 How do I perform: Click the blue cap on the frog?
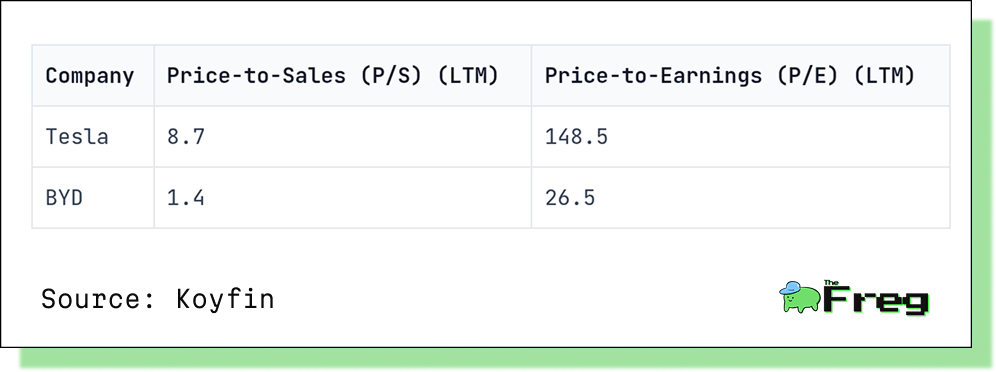(791, 288)
